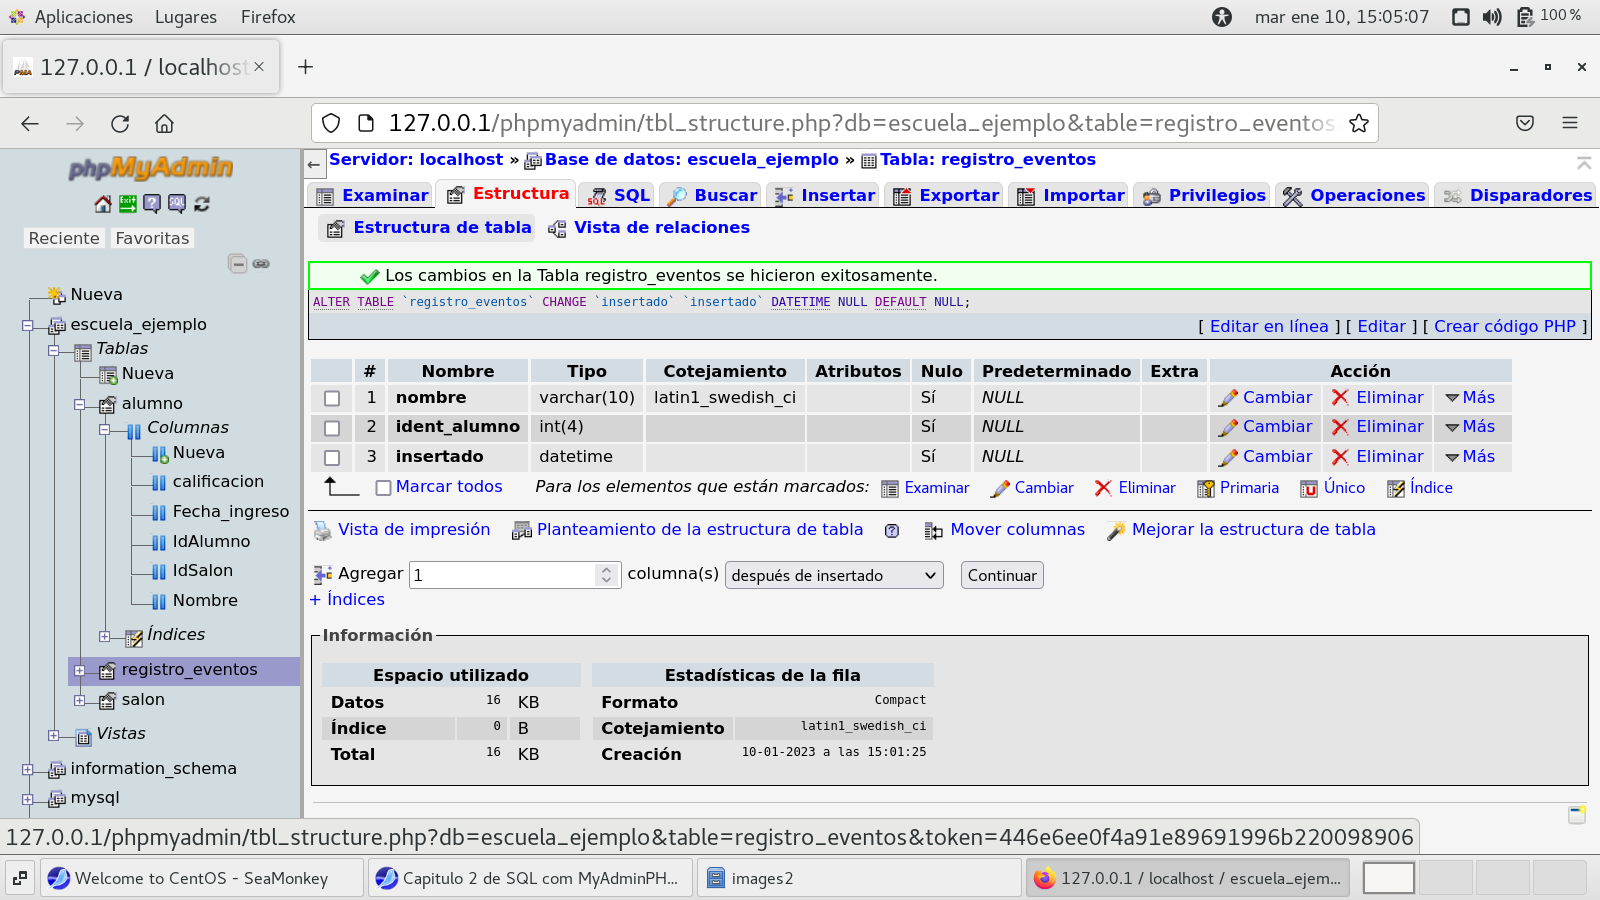Viewport: 1600px width, 900px height.
Task: Click the documentation help icon near table structure
Action: click(892, 531)
